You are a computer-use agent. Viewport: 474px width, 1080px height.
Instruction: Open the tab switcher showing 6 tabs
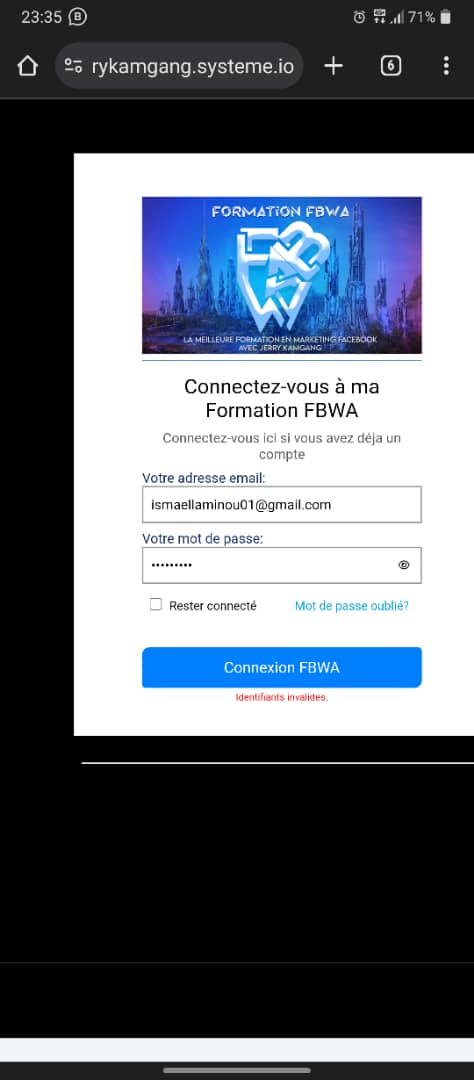pos(391,66)
